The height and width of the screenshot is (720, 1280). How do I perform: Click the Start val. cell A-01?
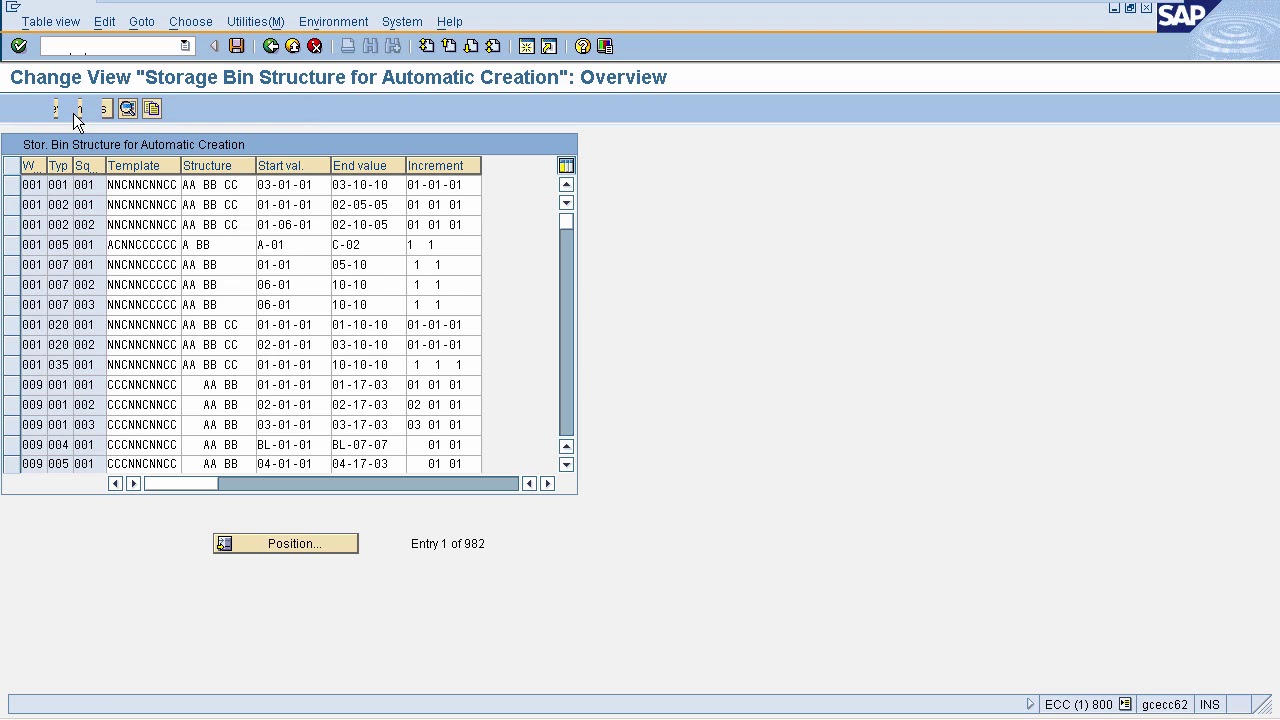tap(293, 245)
